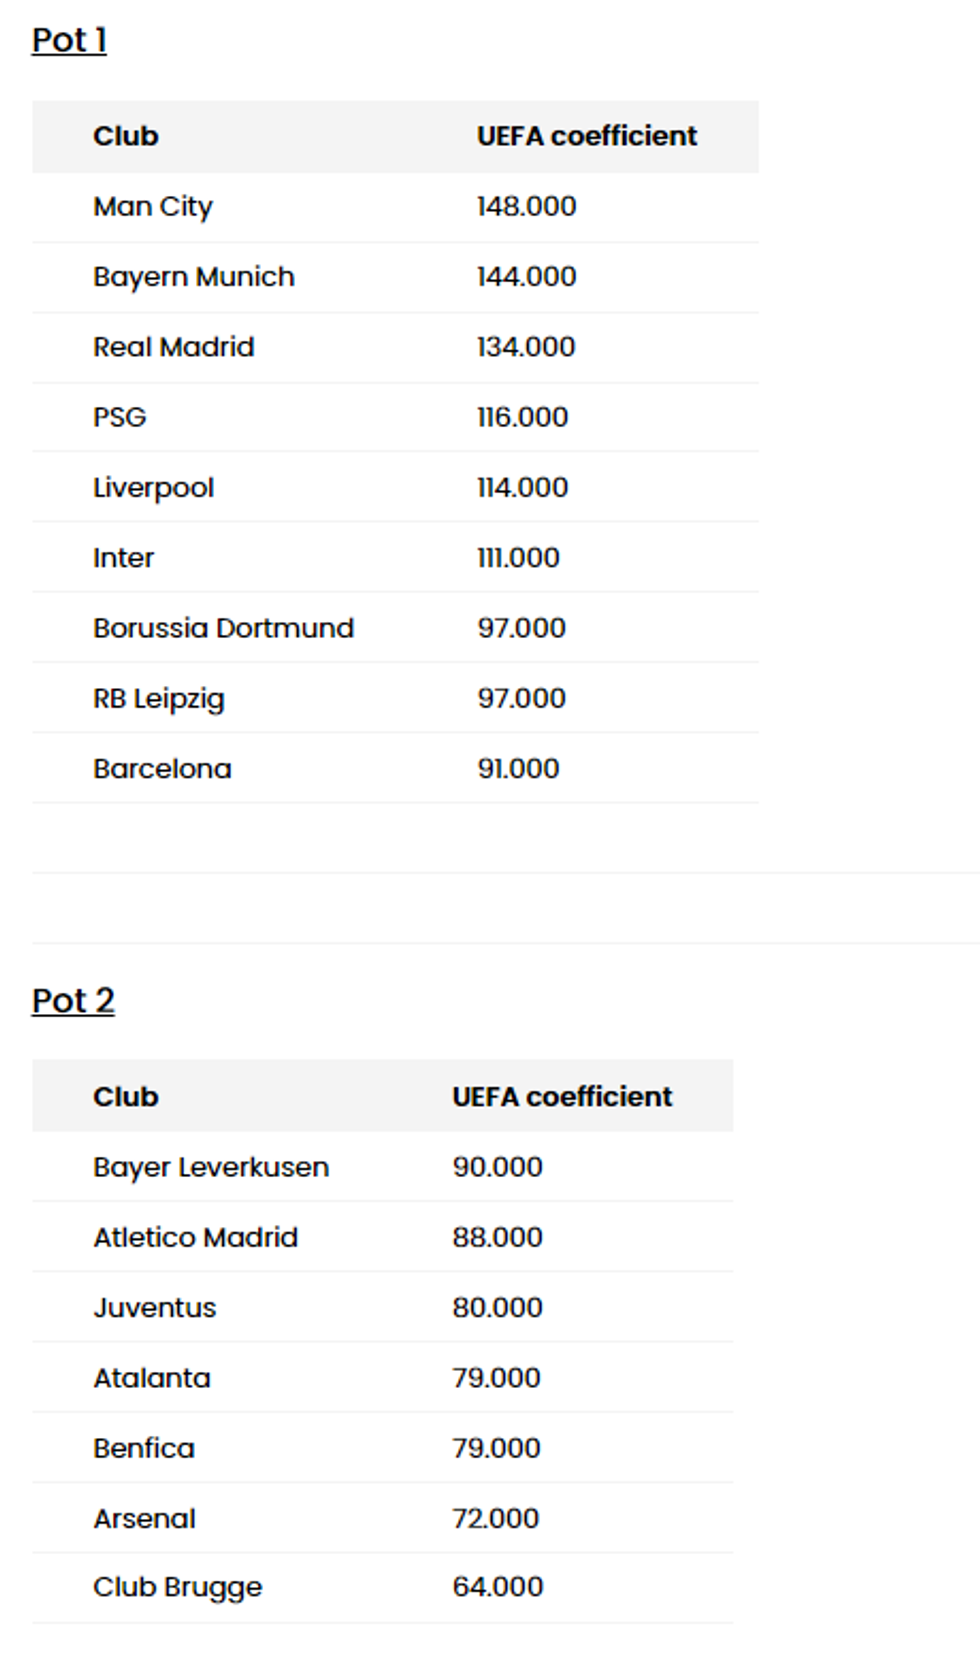Screen dimensions: 980x1664
Task: Click the Barcelona row label
Action: (x=163, y=769)
